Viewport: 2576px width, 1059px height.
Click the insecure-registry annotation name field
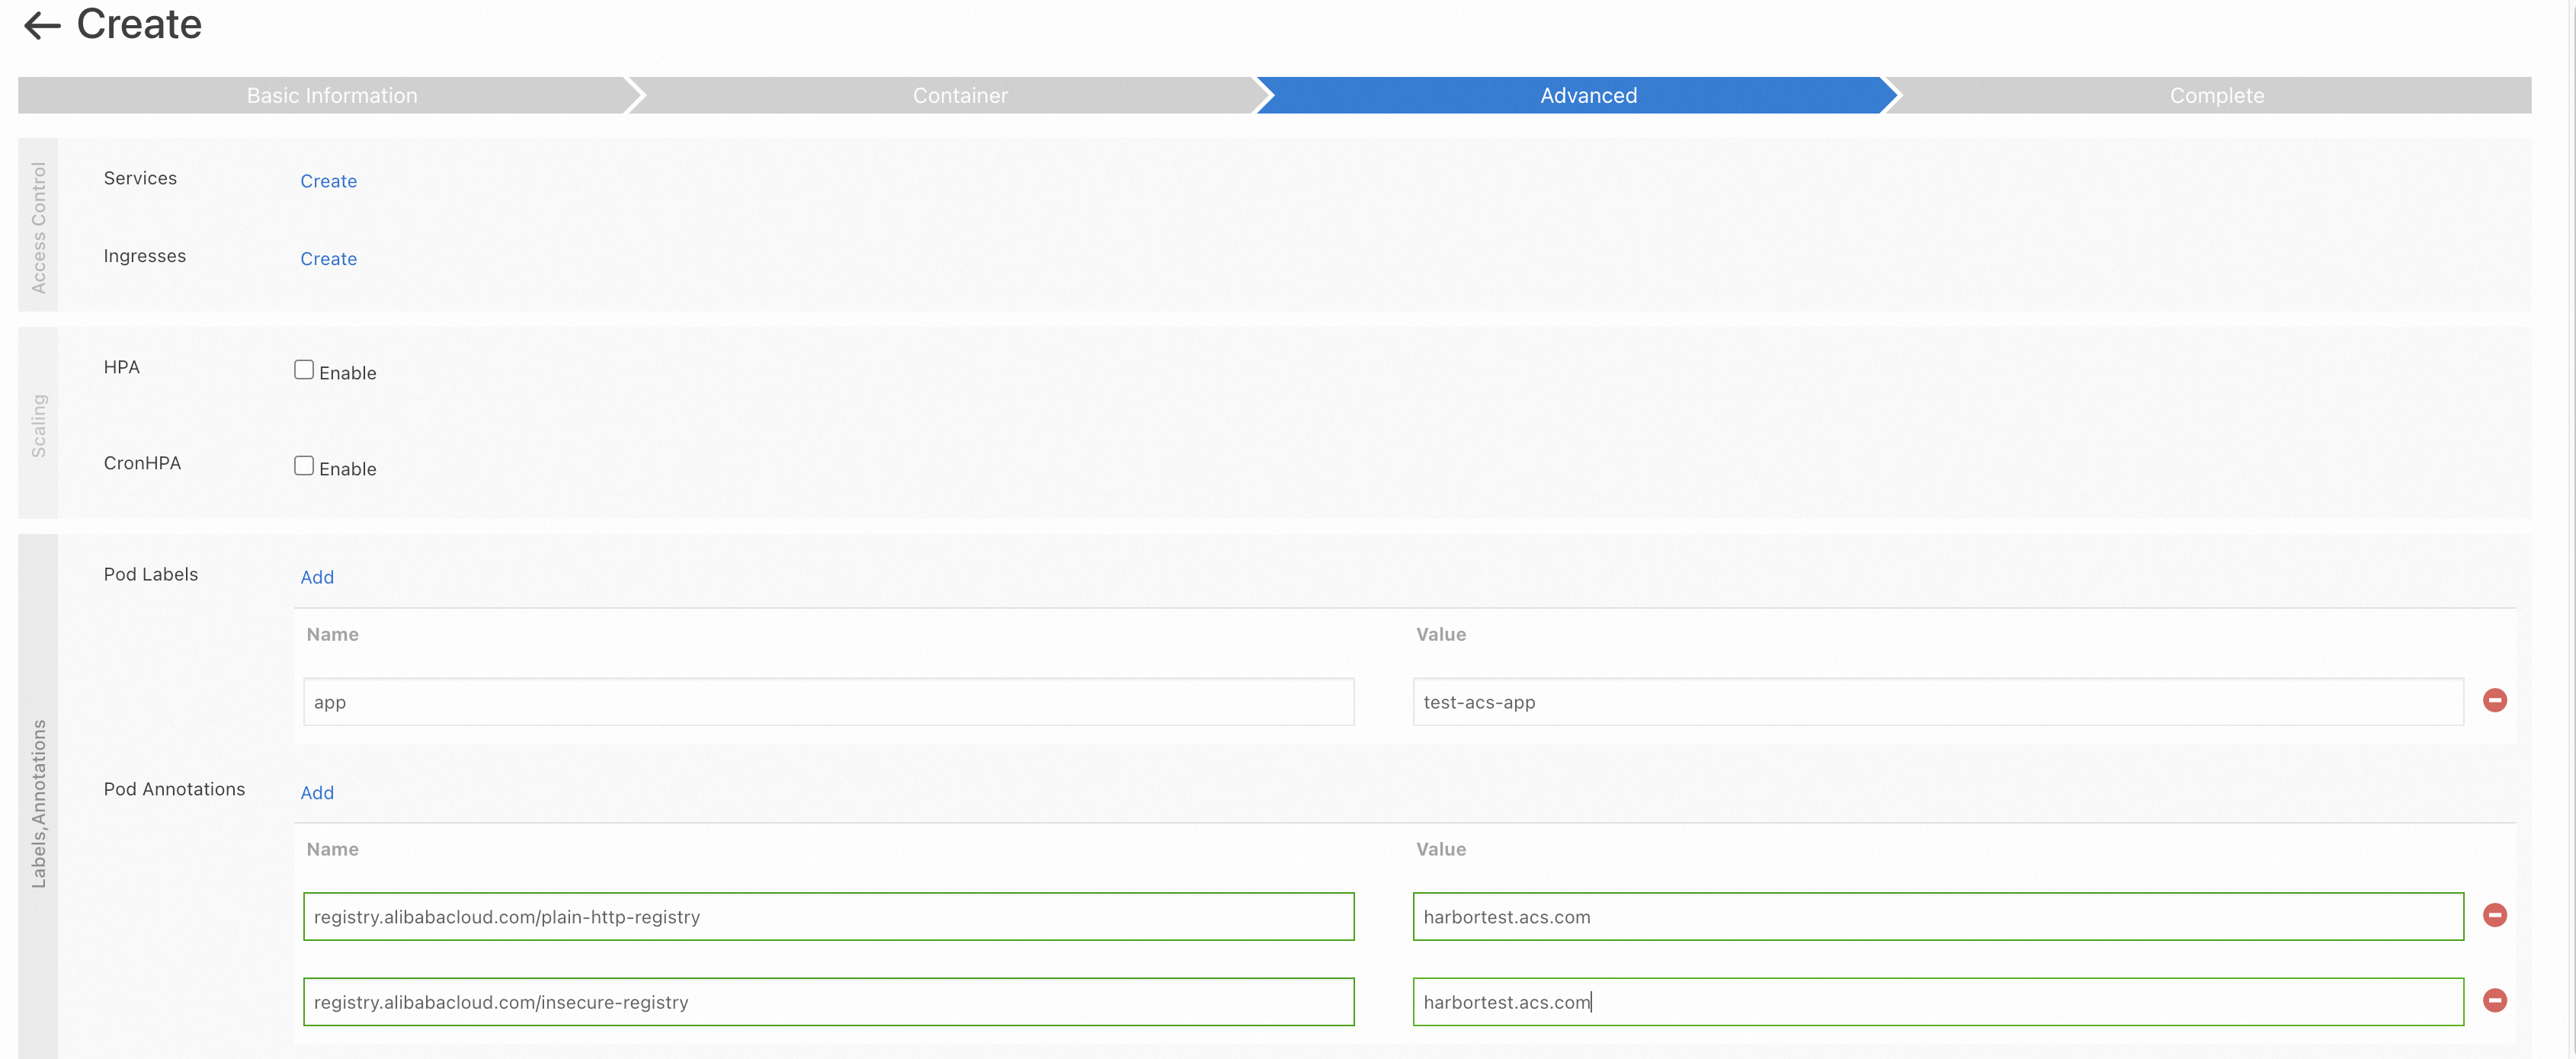(828, 1002)
